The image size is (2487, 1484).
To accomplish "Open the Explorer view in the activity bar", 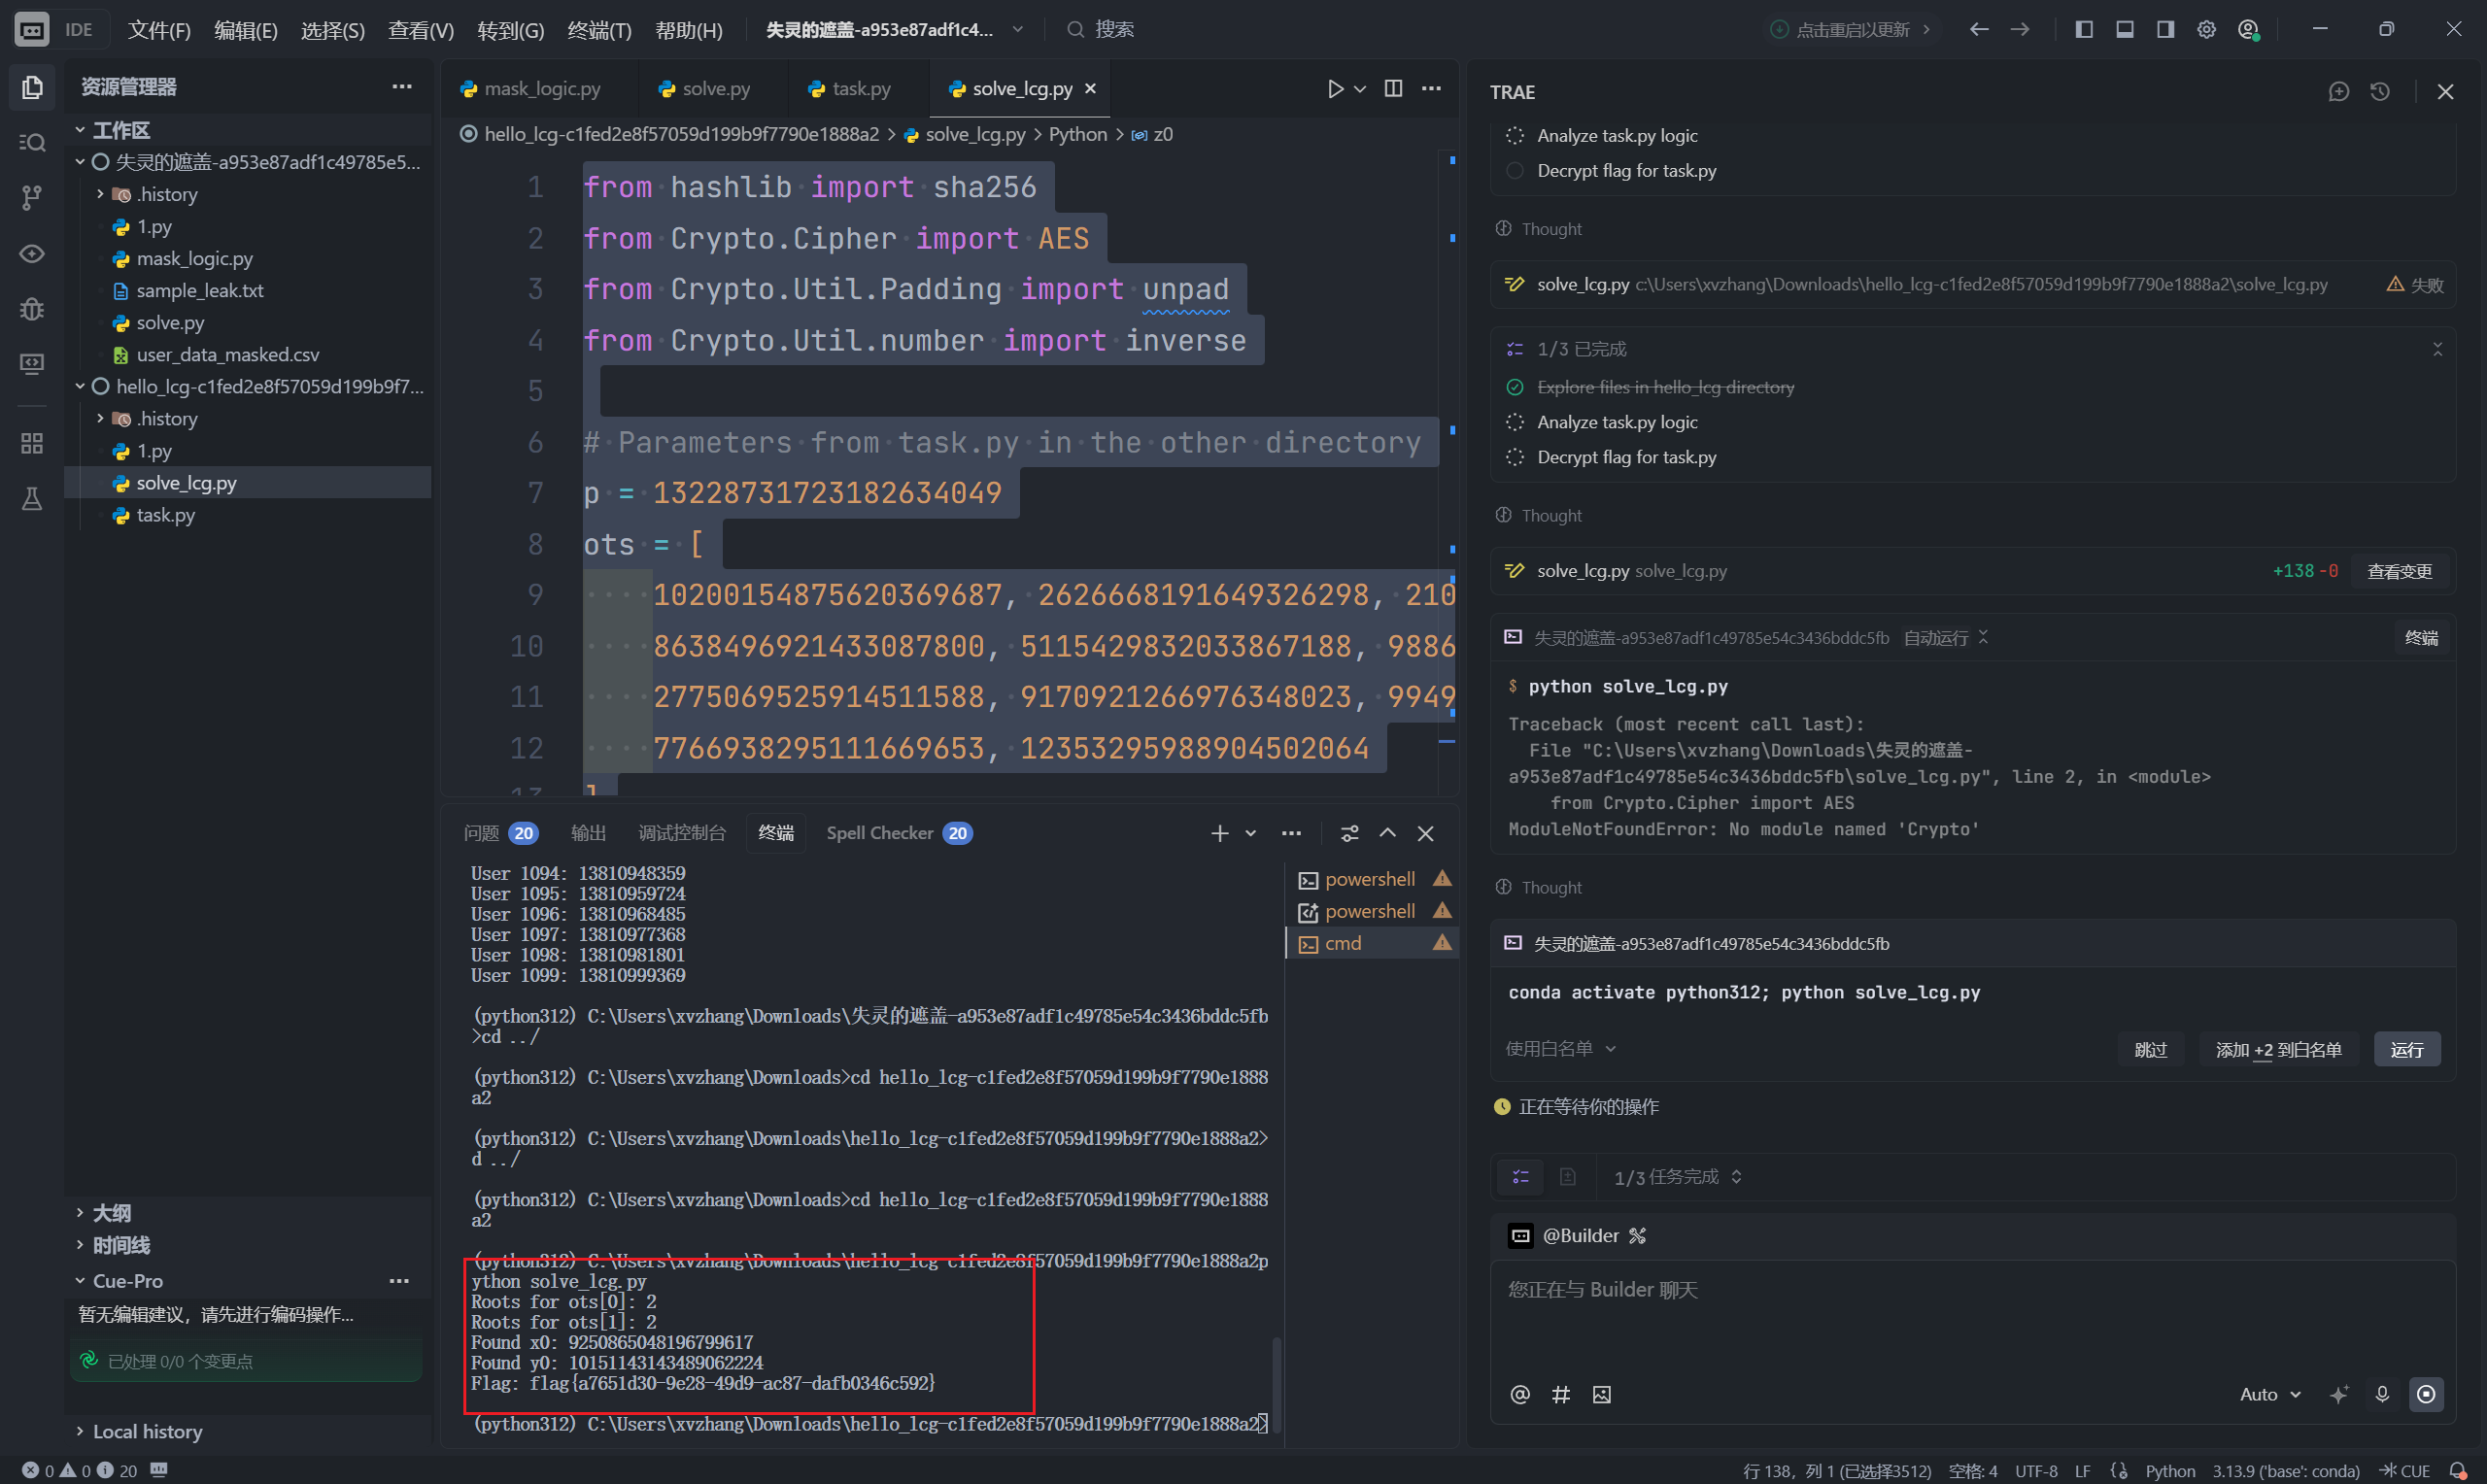I will (32, 88).
